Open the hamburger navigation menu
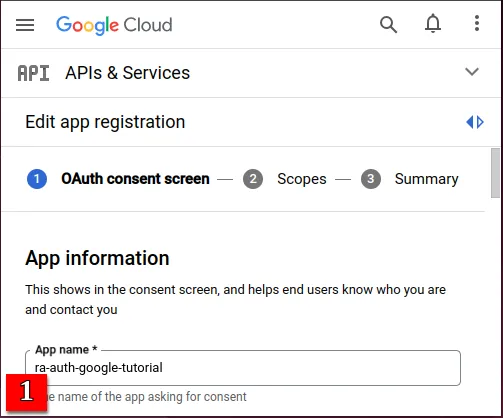Viewport: 503px width, 418px height. (25, 25)
